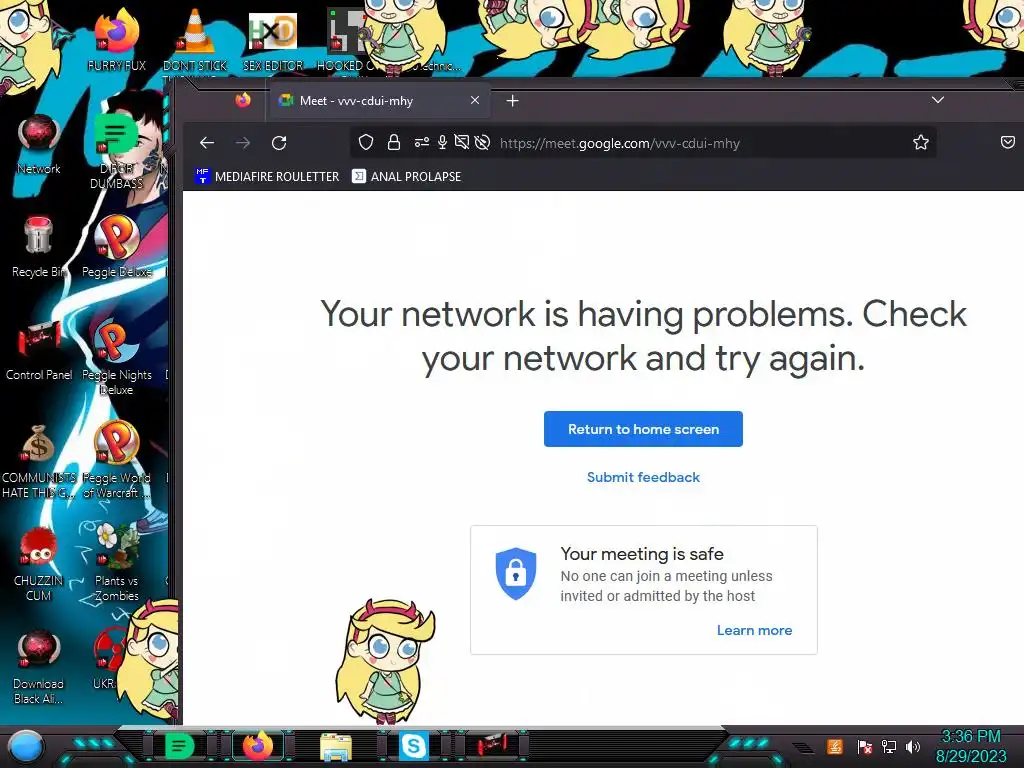Click the blocked autoplay icon in address bar

click(x=482, y=142)
